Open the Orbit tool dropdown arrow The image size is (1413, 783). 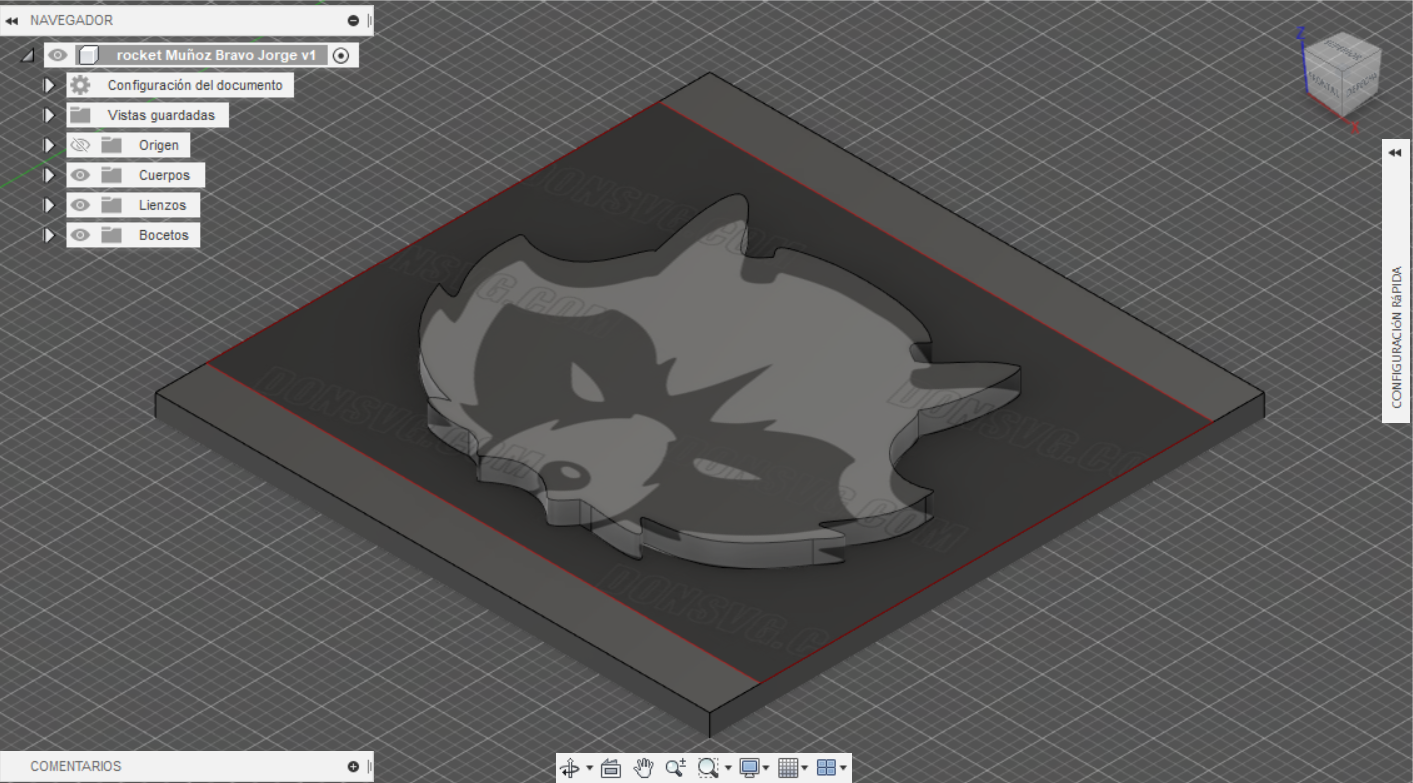coord(589,768)
